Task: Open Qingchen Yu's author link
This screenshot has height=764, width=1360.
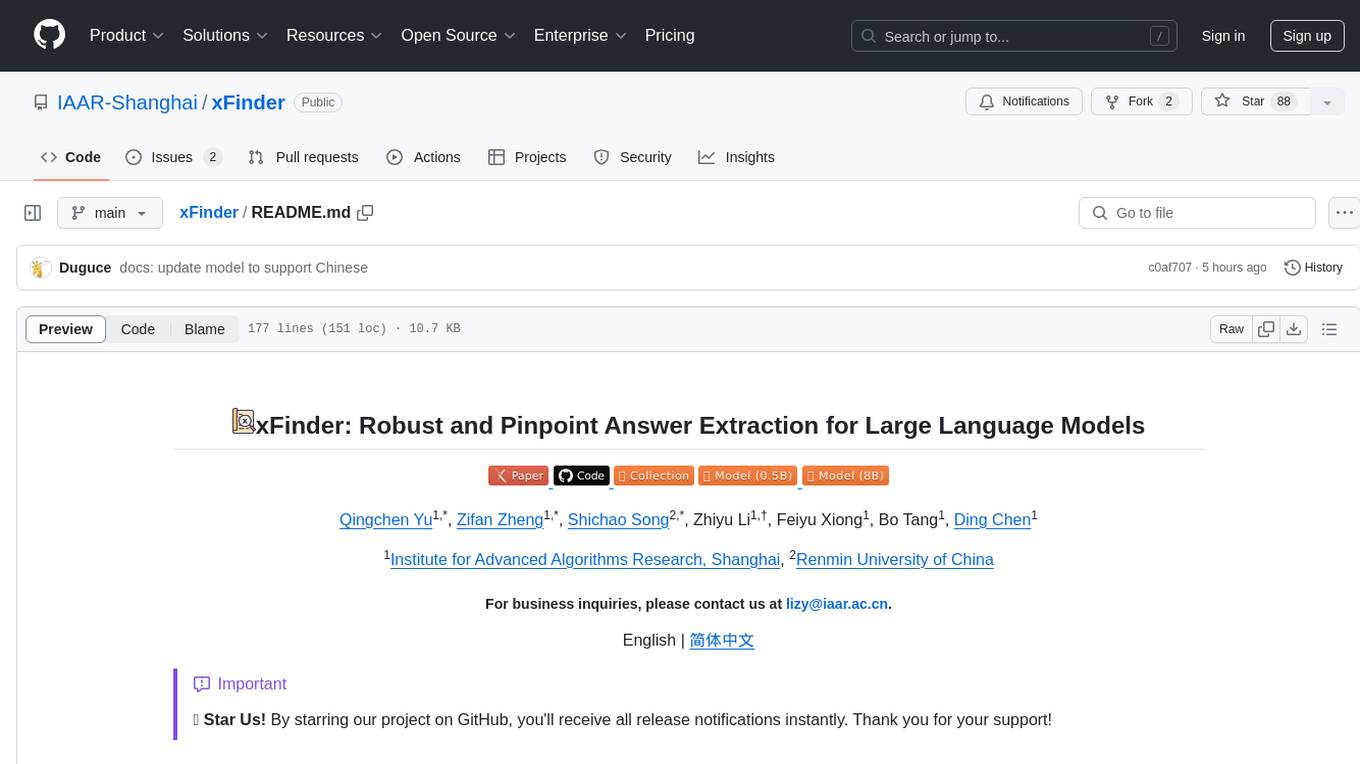Action: [x=386, y=520]
